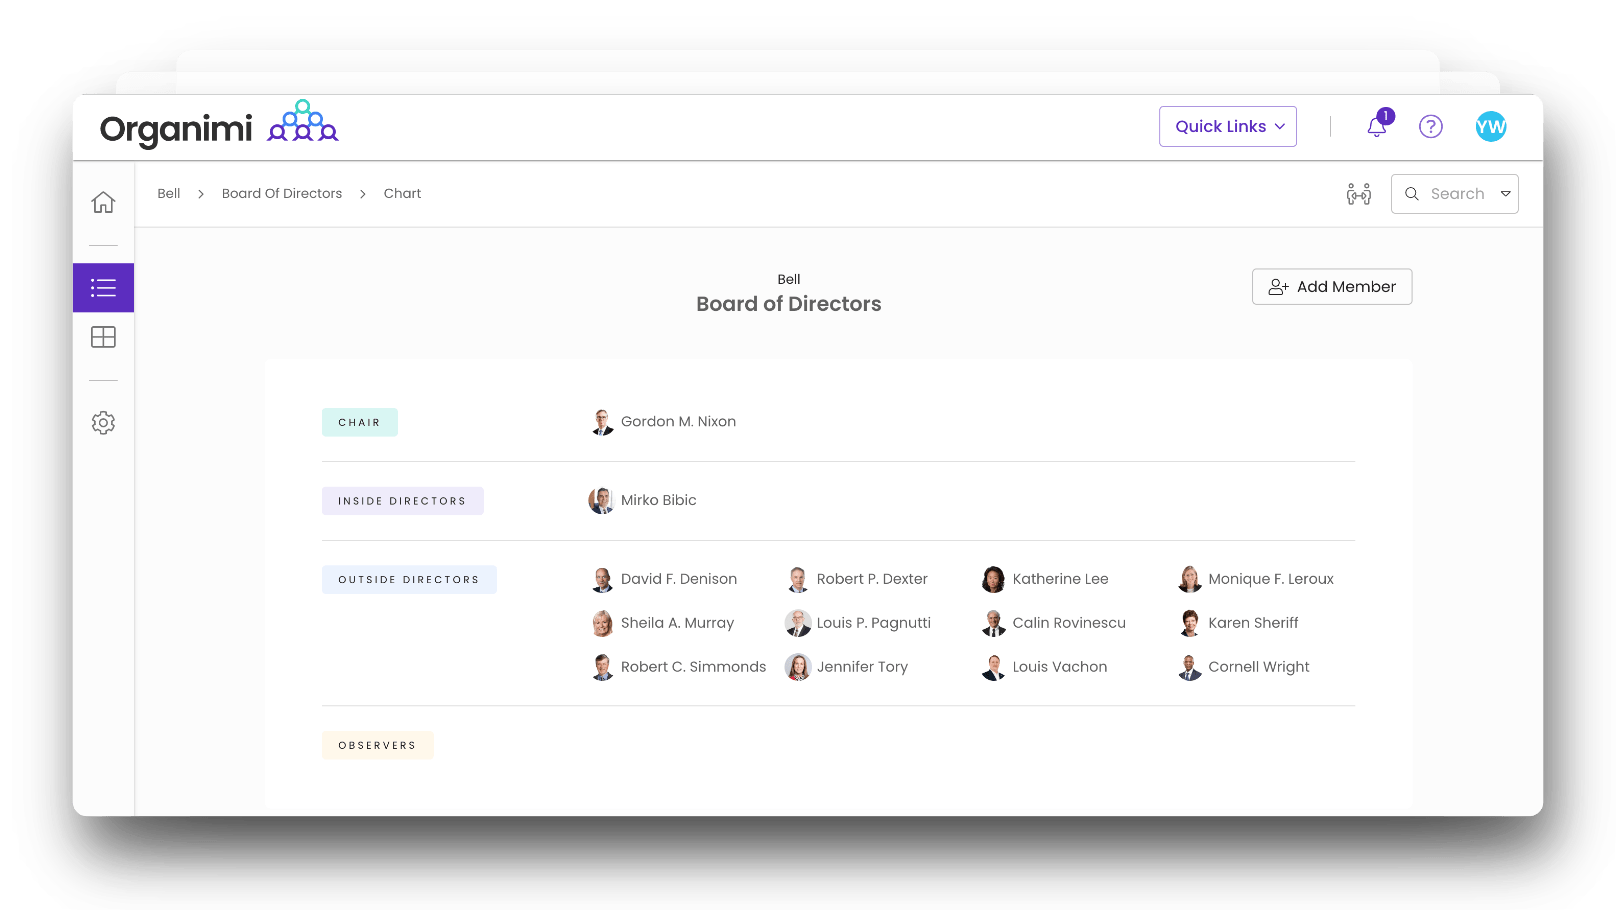Select David F. Denison
1616x910 pixels.
pyautogui.click(x=679, y=579)
